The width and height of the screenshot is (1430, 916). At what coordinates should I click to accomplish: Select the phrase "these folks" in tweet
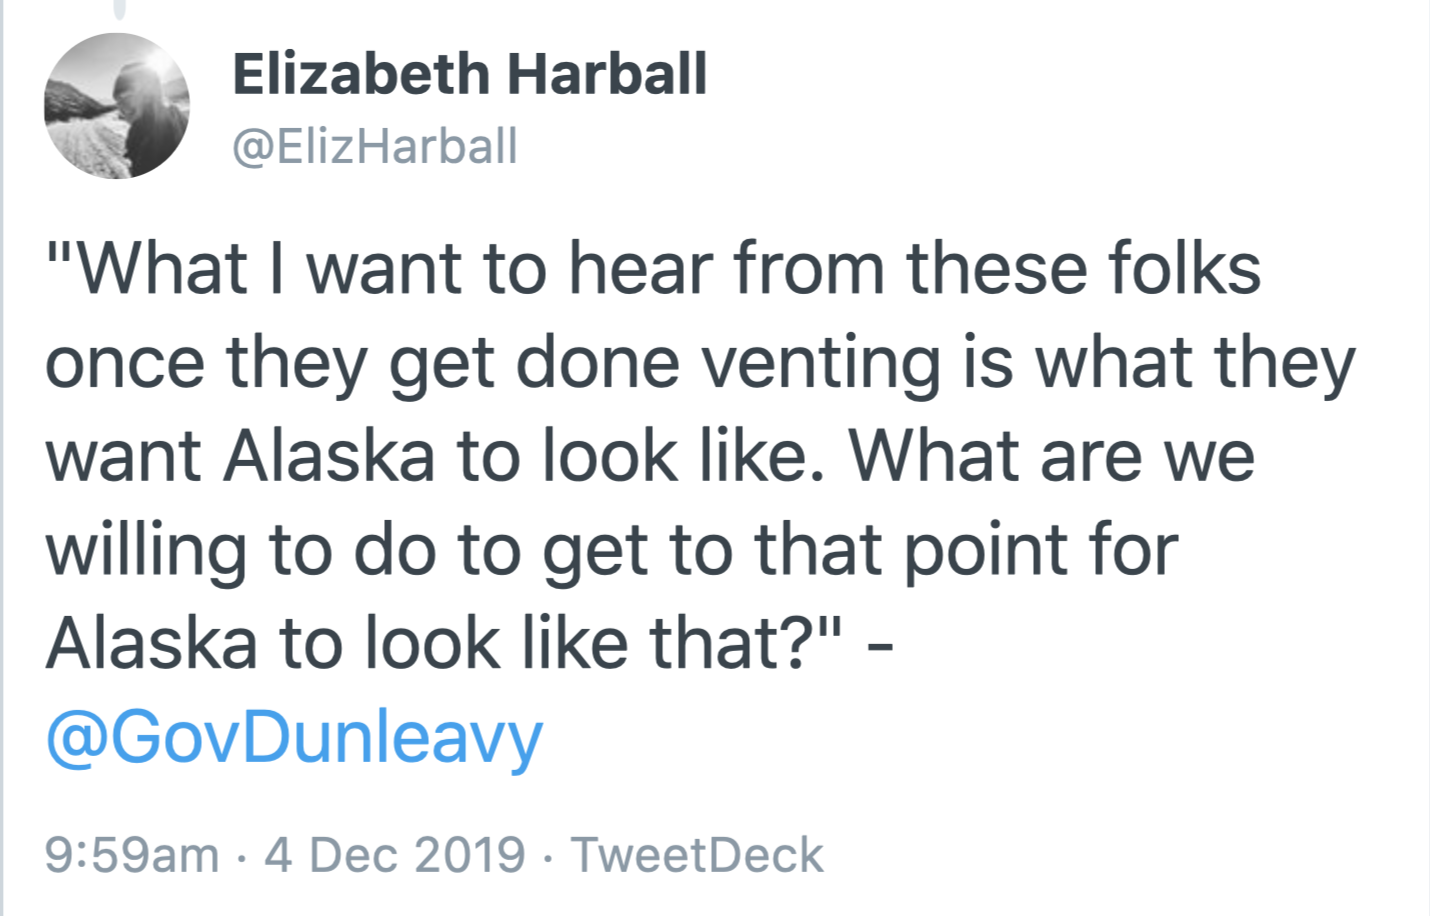coord(1083,270)
